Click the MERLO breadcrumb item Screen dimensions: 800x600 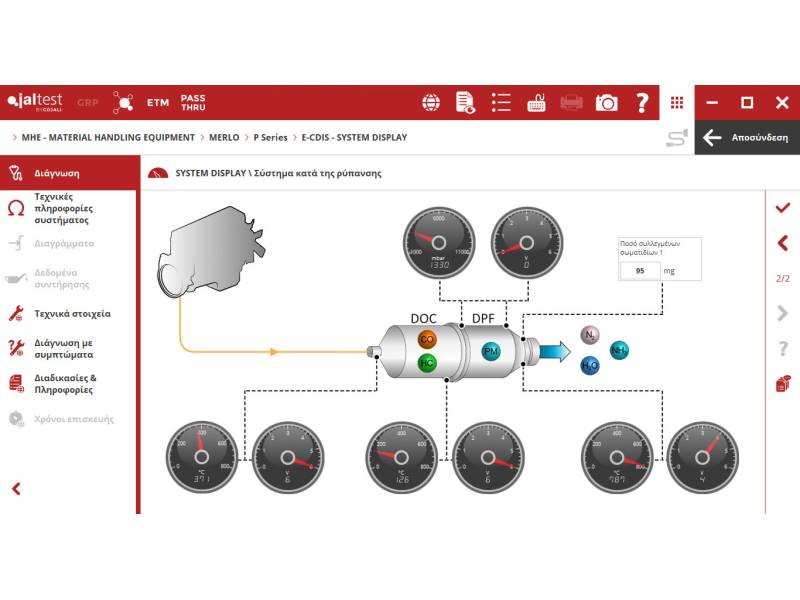tap(224, 138)
